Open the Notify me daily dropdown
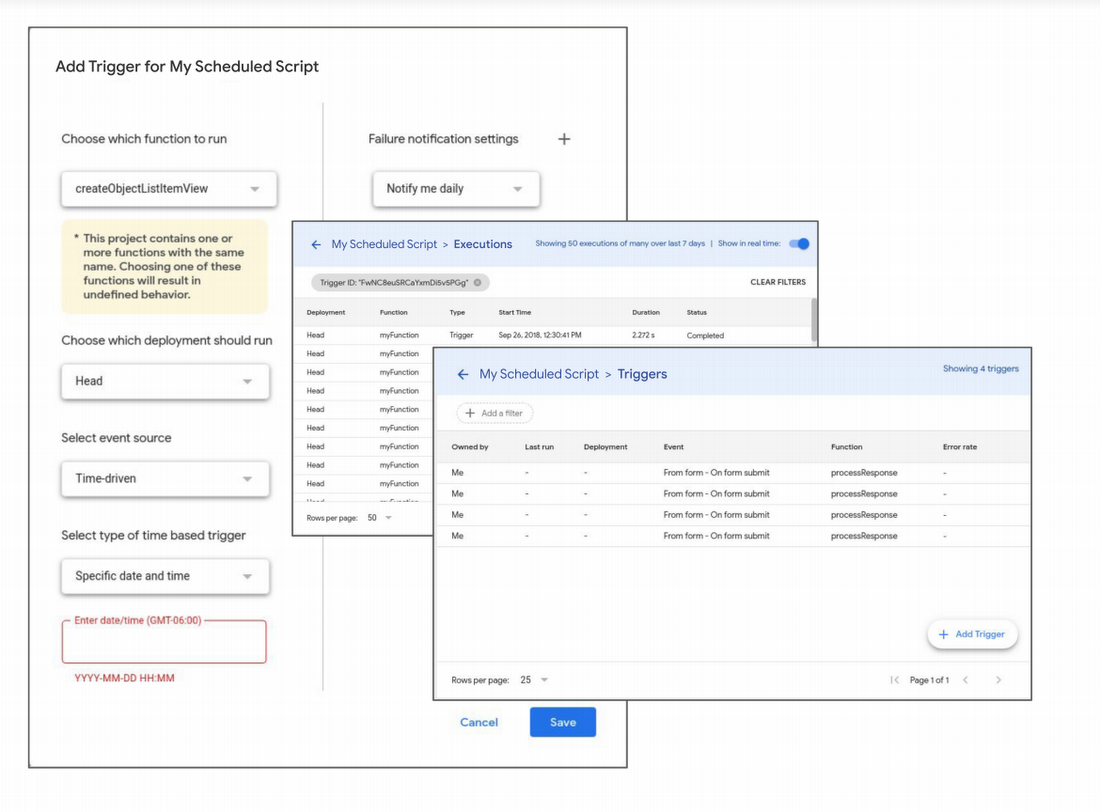The image size is (1100, 812). pos(456,189)
